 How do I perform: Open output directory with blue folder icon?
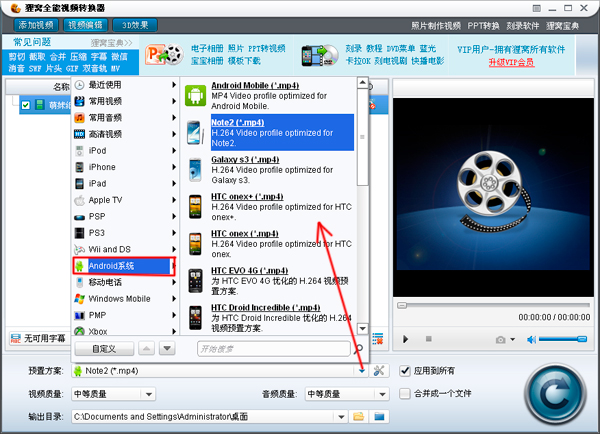[x=379, y=416]
